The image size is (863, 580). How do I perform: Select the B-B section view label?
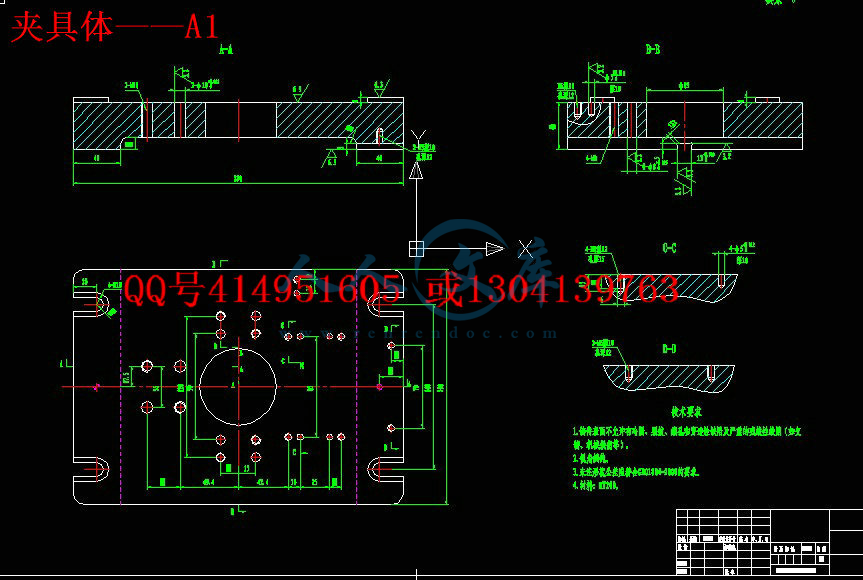(654, 49)
